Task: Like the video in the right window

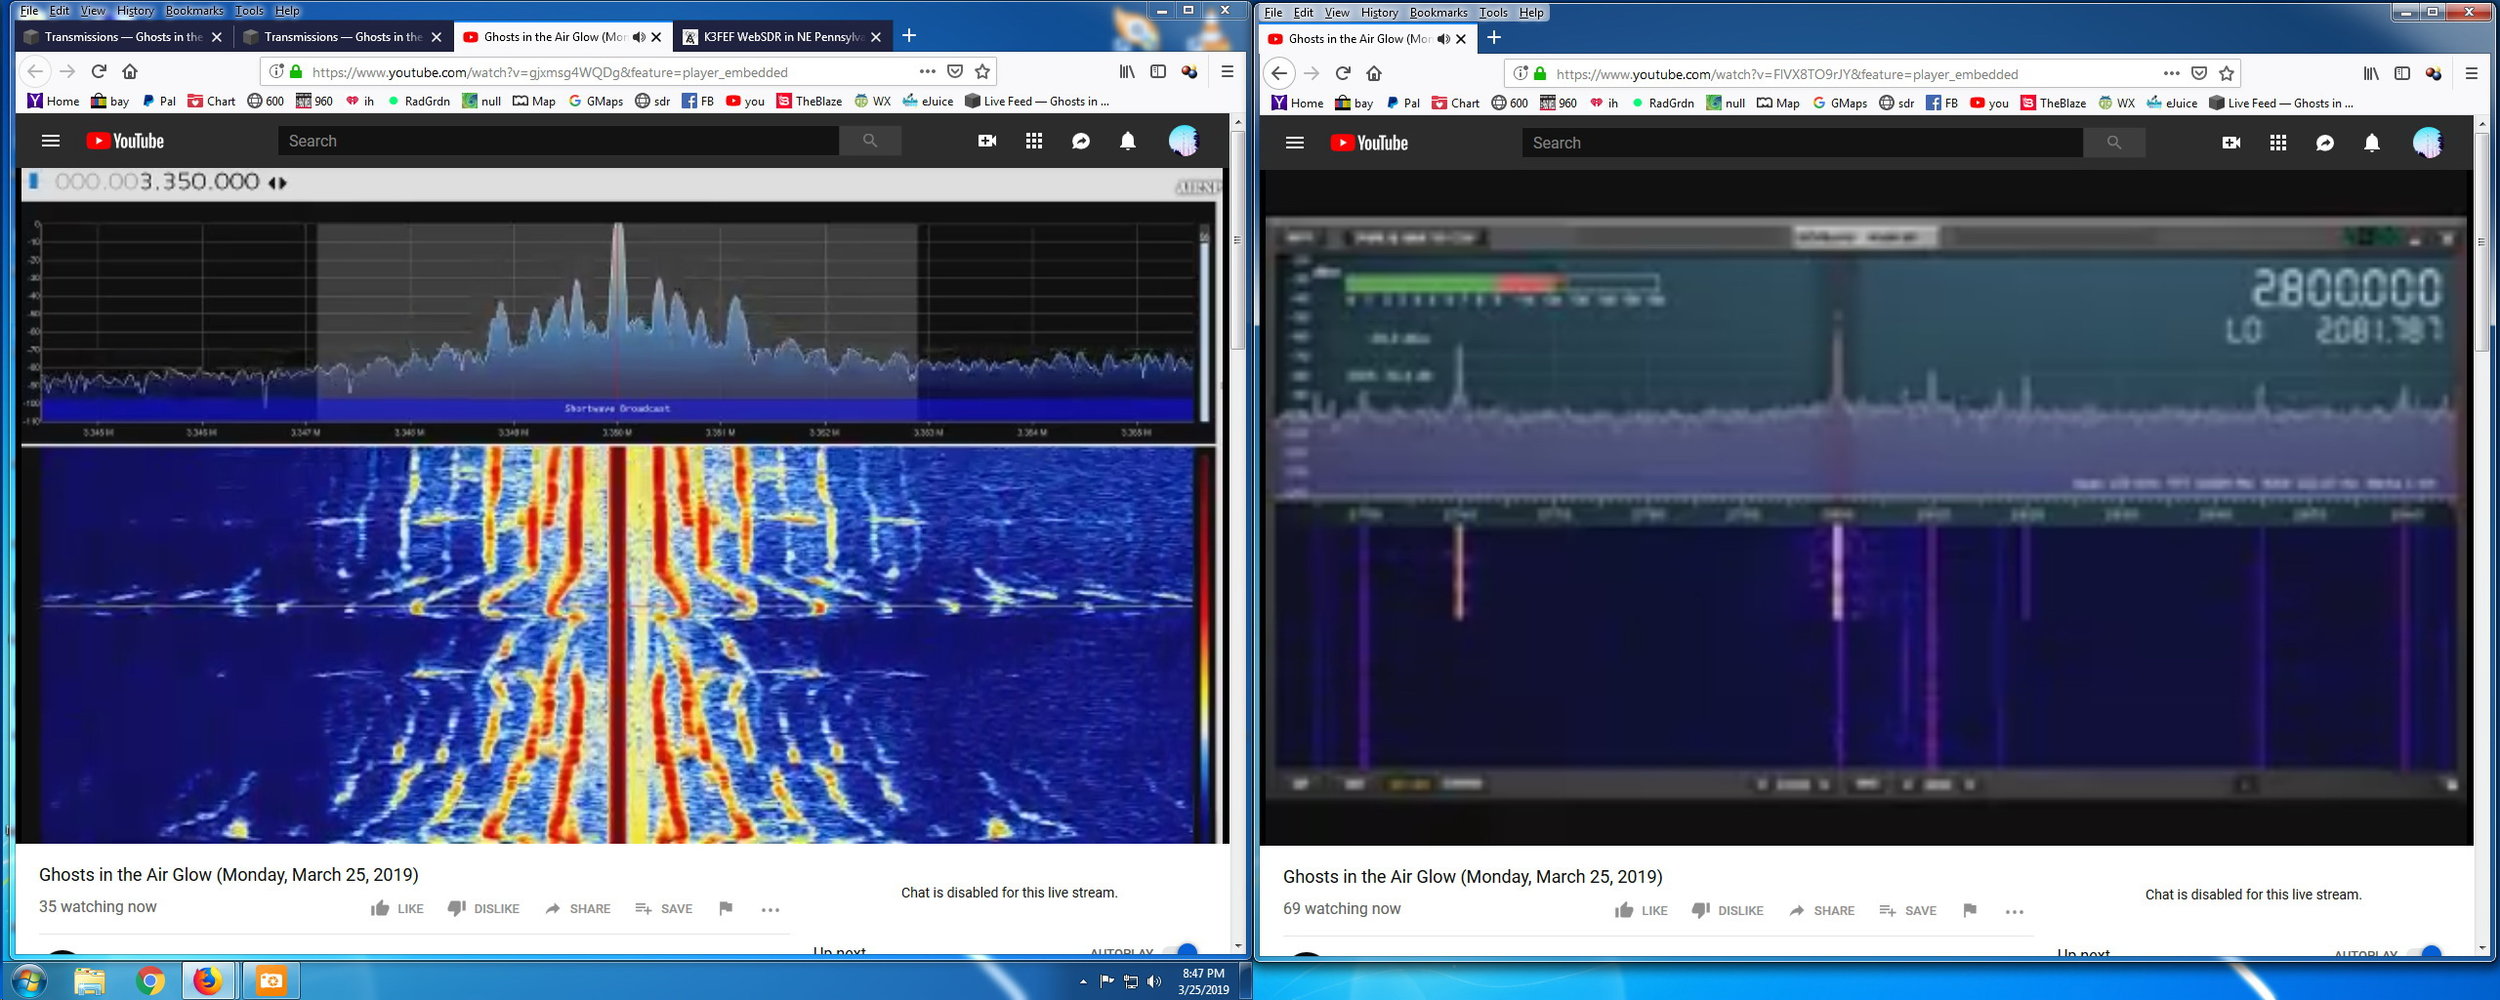Action: [1641, 910]
